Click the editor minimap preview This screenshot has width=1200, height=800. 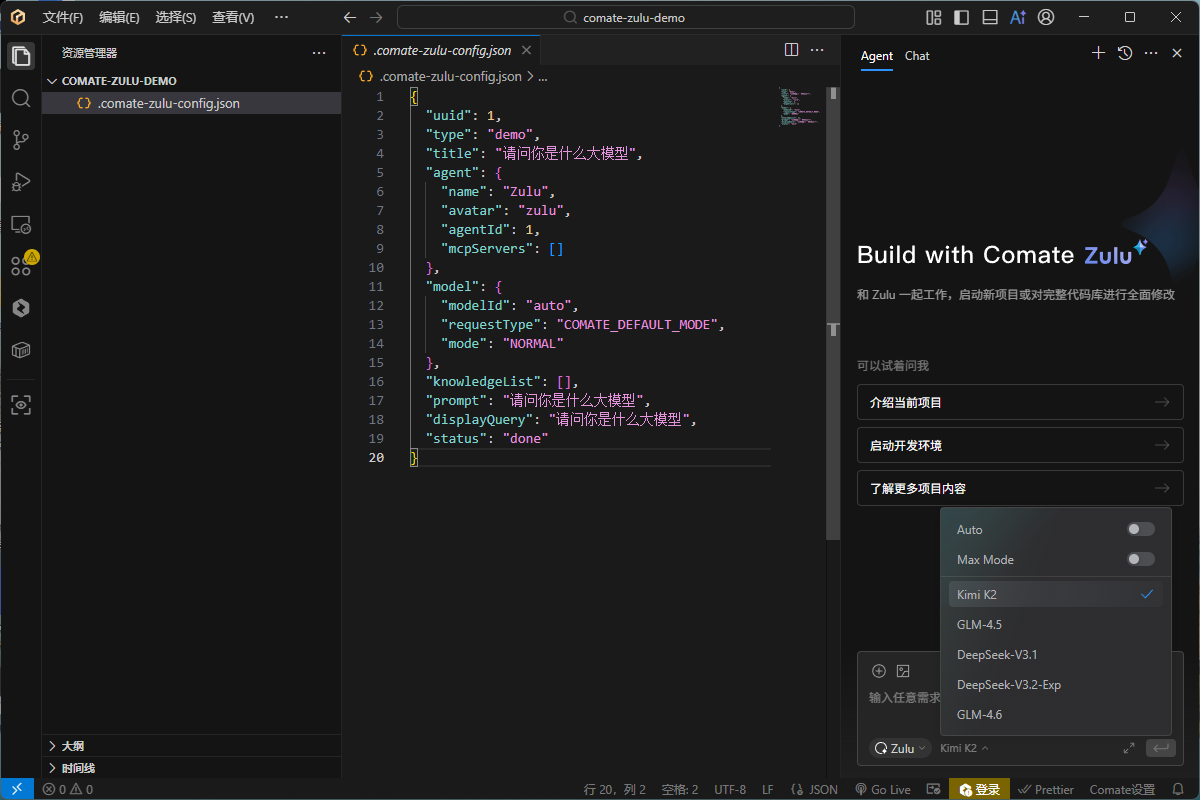point(798,106)
